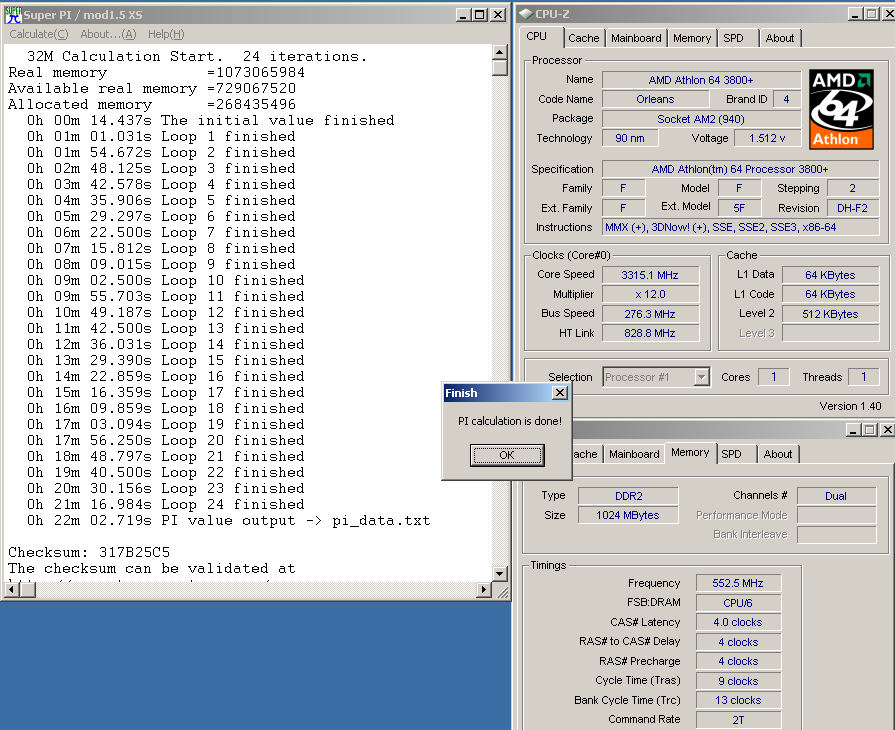Expand the Processor #1 selection dropdown
895x730 pixels.
(x=702, y=377)
